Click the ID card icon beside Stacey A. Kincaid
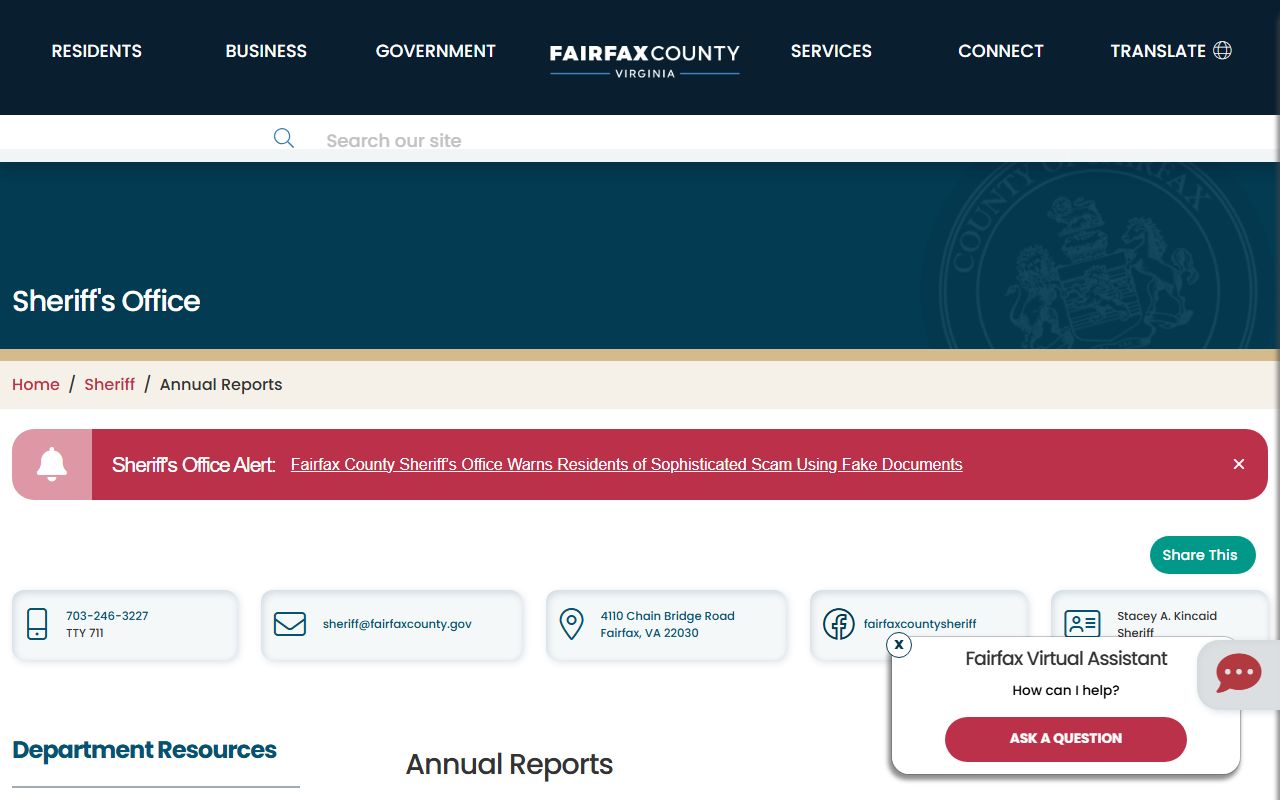 coord(1082,624)
